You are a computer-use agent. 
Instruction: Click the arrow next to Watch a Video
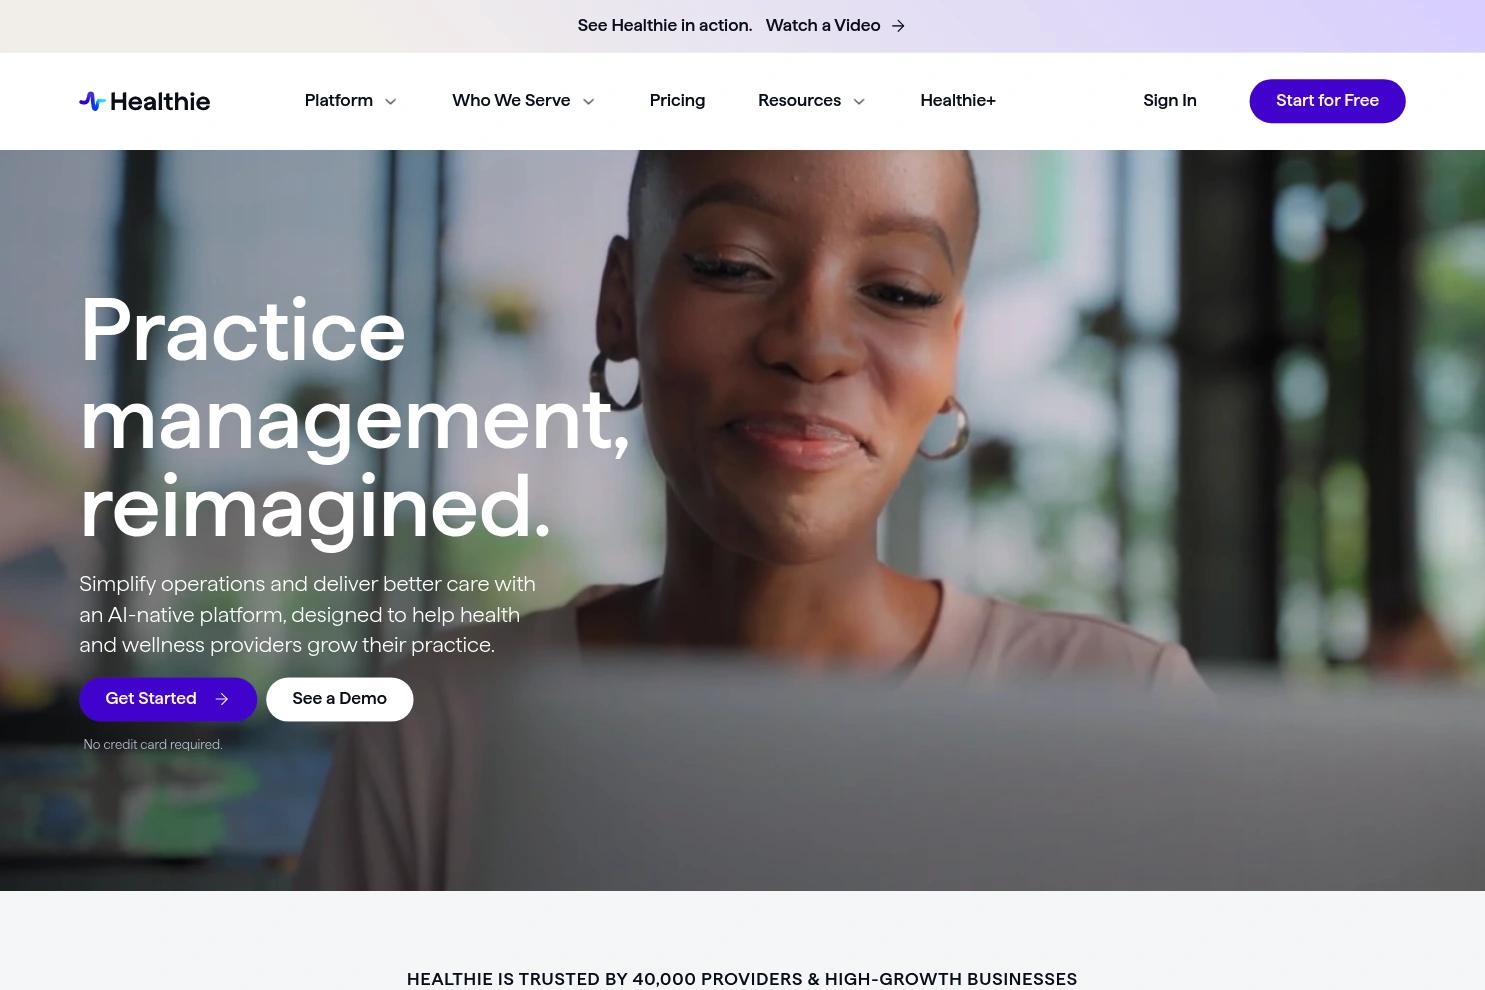[898, 26]
